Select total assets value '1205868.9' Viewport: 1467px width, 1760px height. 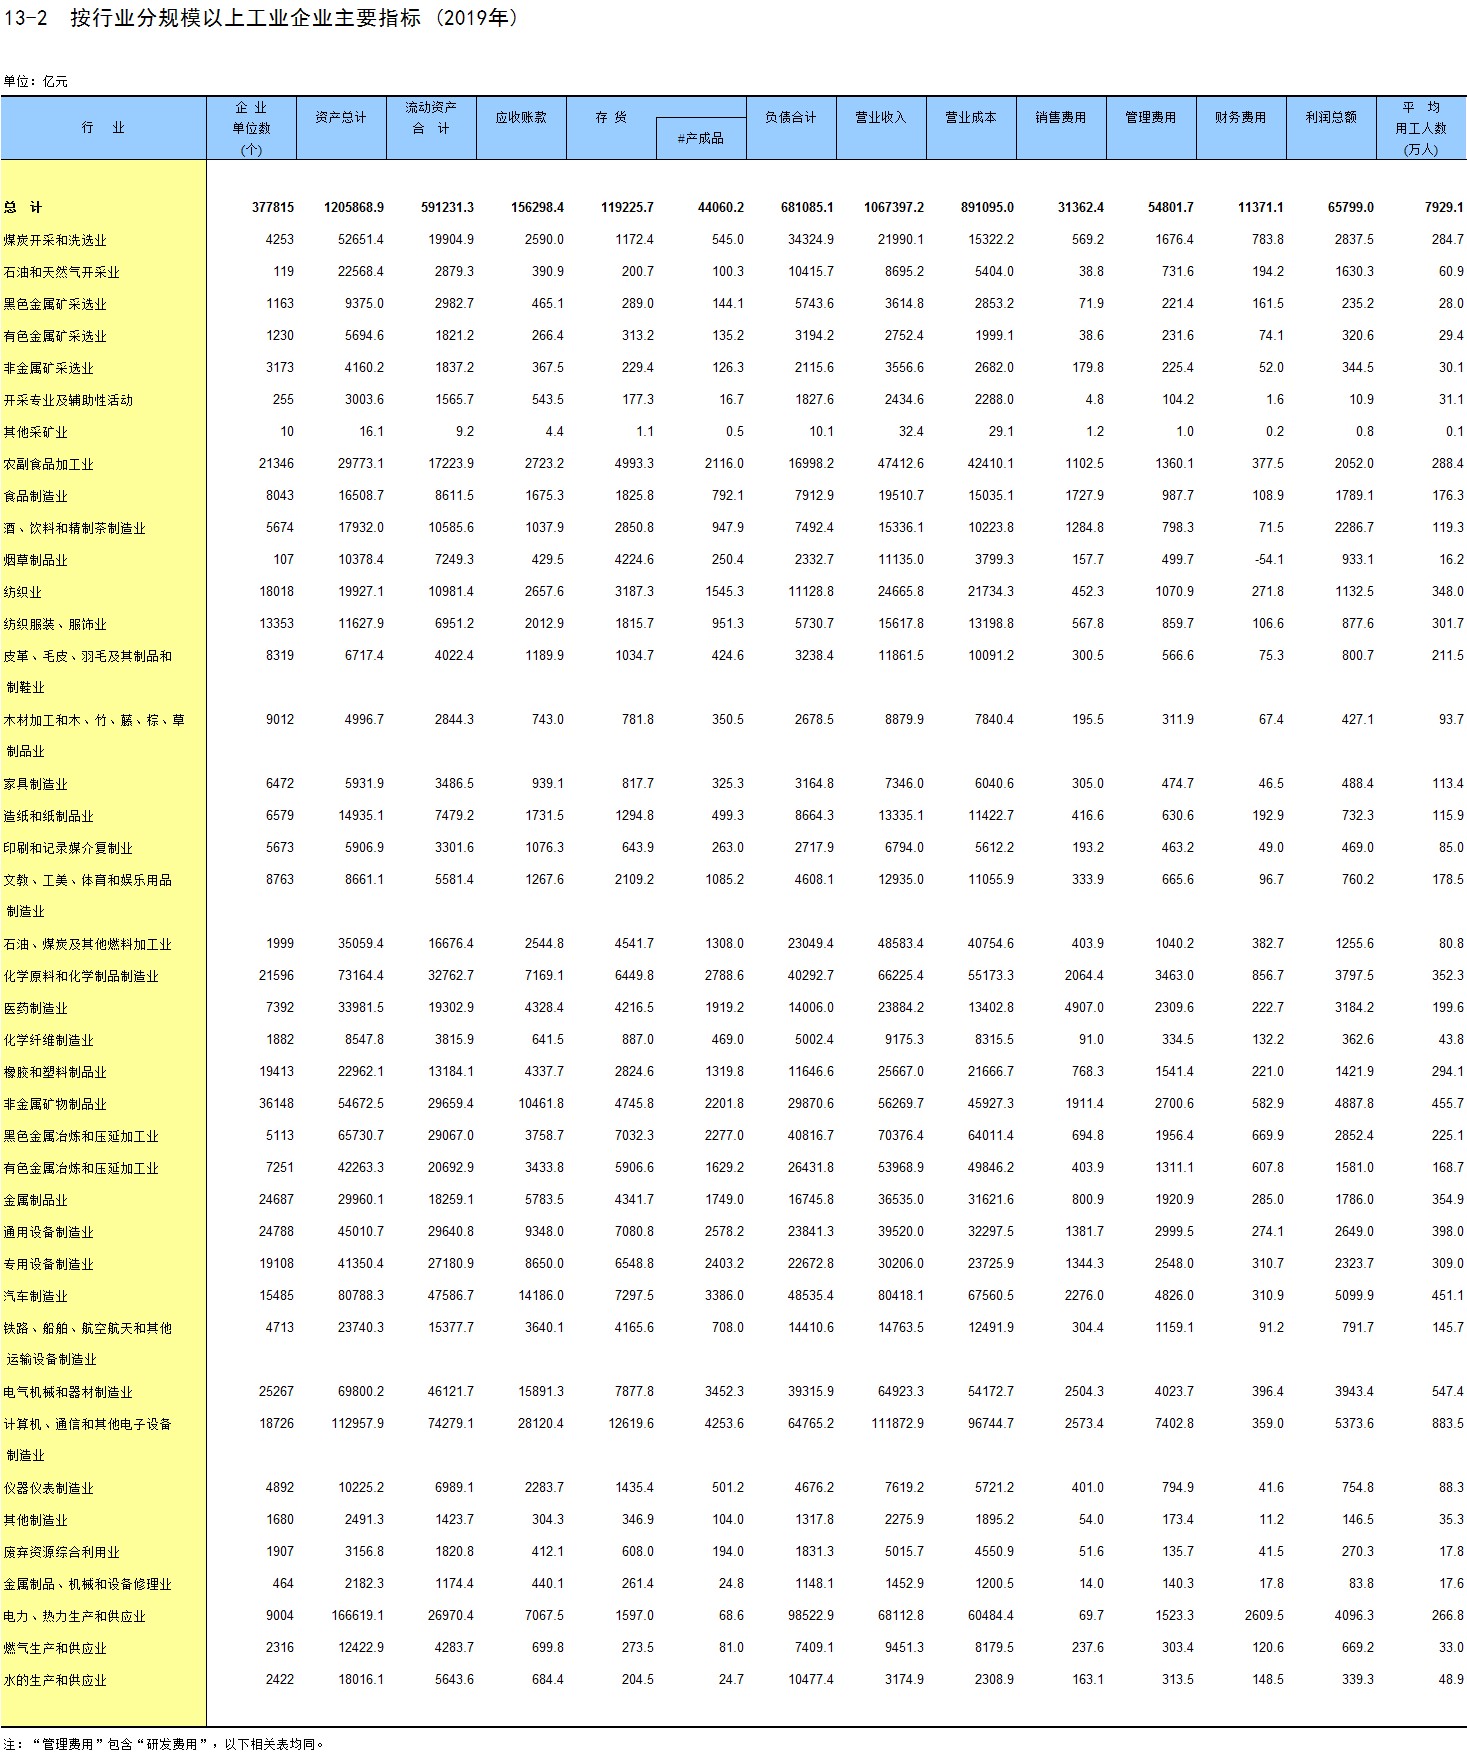click(354, 207)
